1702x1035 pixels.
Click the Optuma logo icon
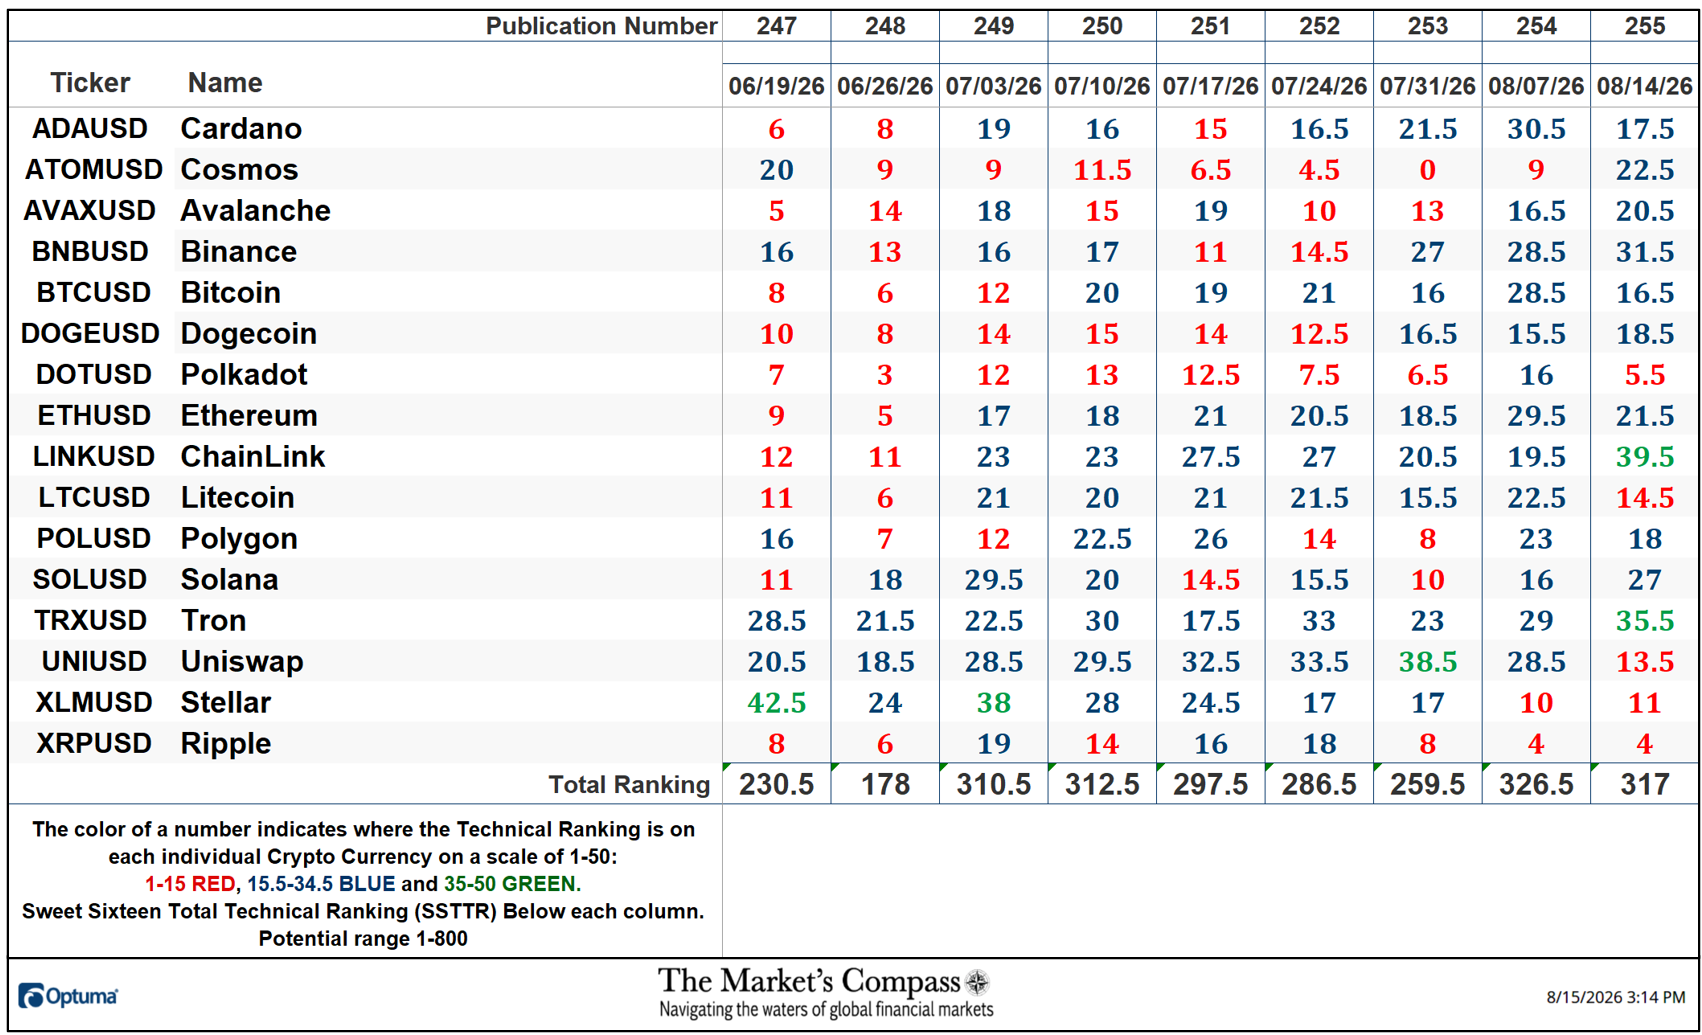coord(32,996)
